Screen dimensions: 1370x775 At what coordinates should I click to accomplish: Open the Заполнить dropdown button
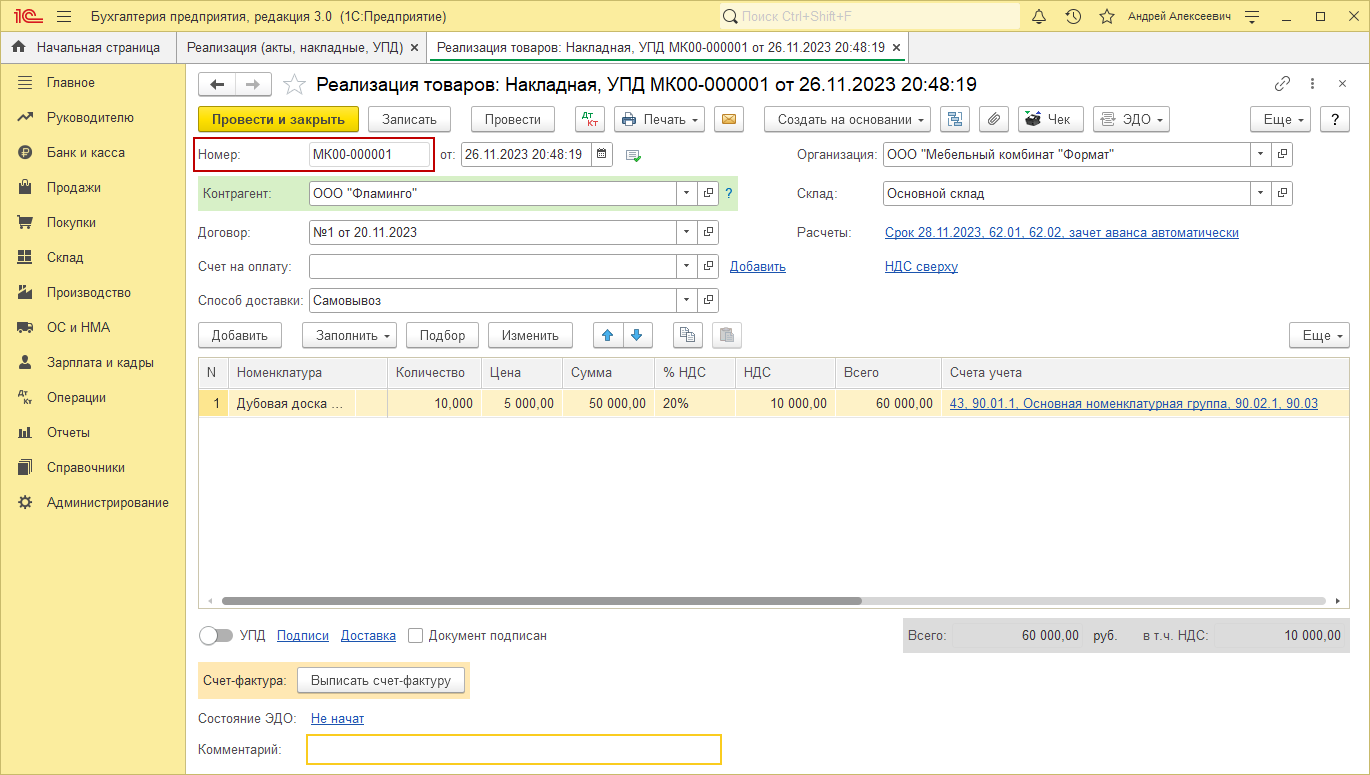350,335
